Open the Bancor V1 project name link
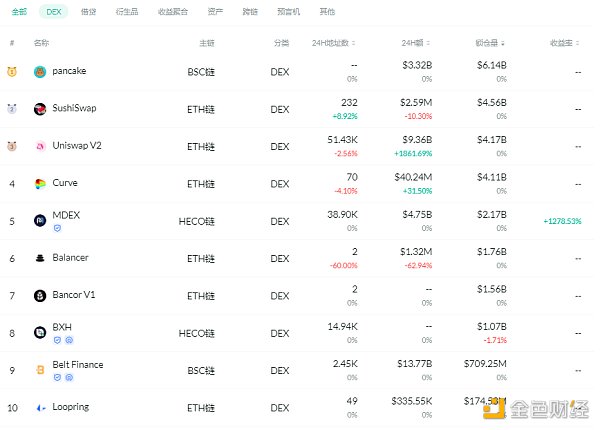 (74, 295)
